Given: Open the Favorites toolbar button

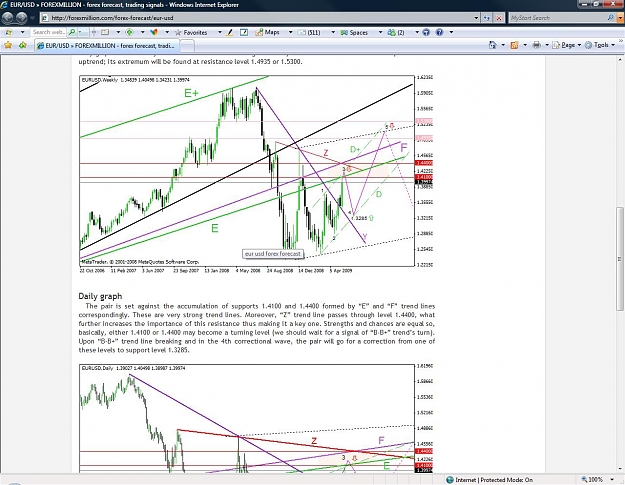Looking at the screenshot, I should tap(191, 32).
